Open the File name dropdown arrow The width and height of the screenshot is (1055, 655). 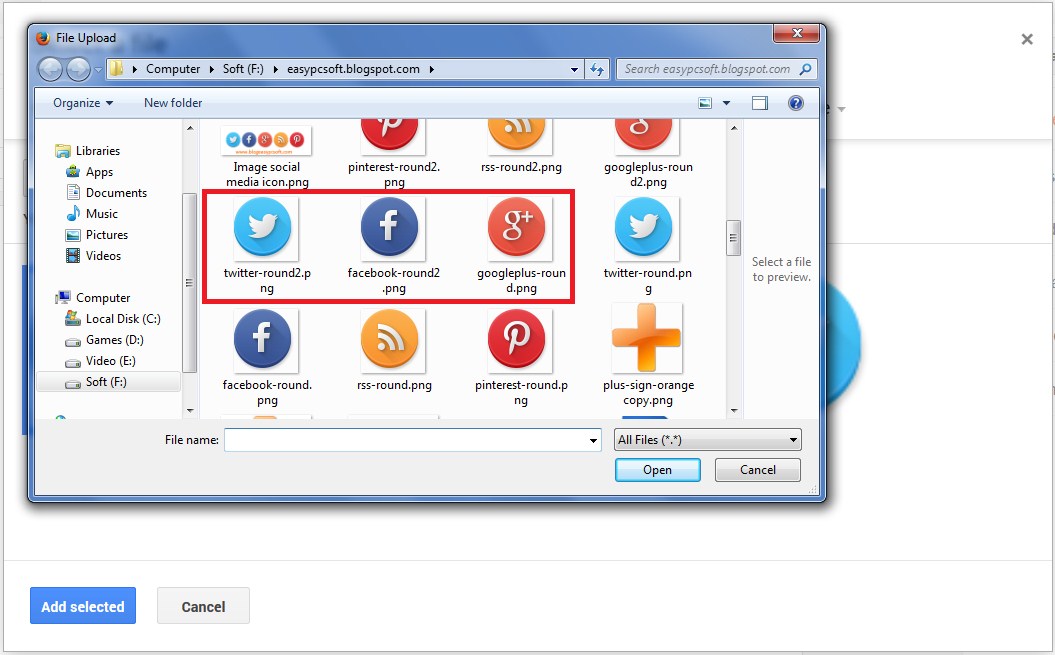[593, 440]
